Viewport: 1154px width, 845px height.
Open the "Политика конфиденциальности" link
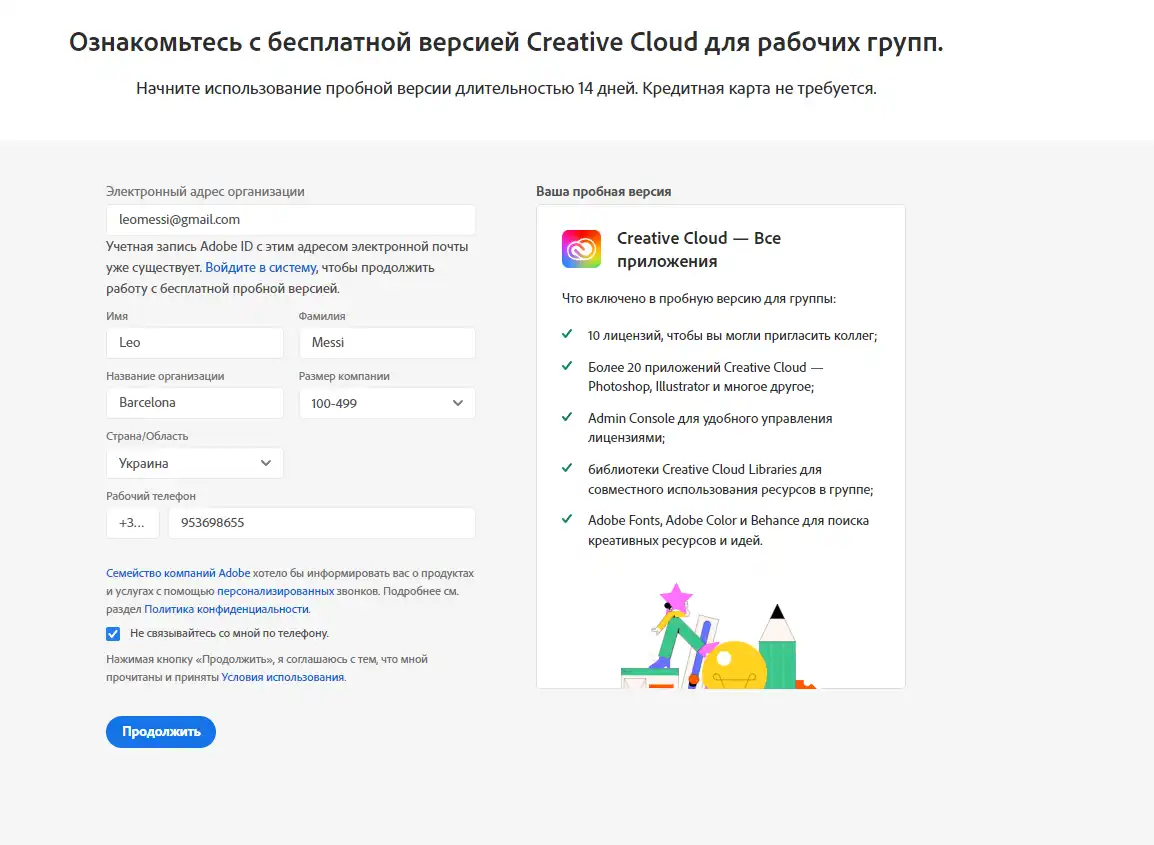click(226, 609)
